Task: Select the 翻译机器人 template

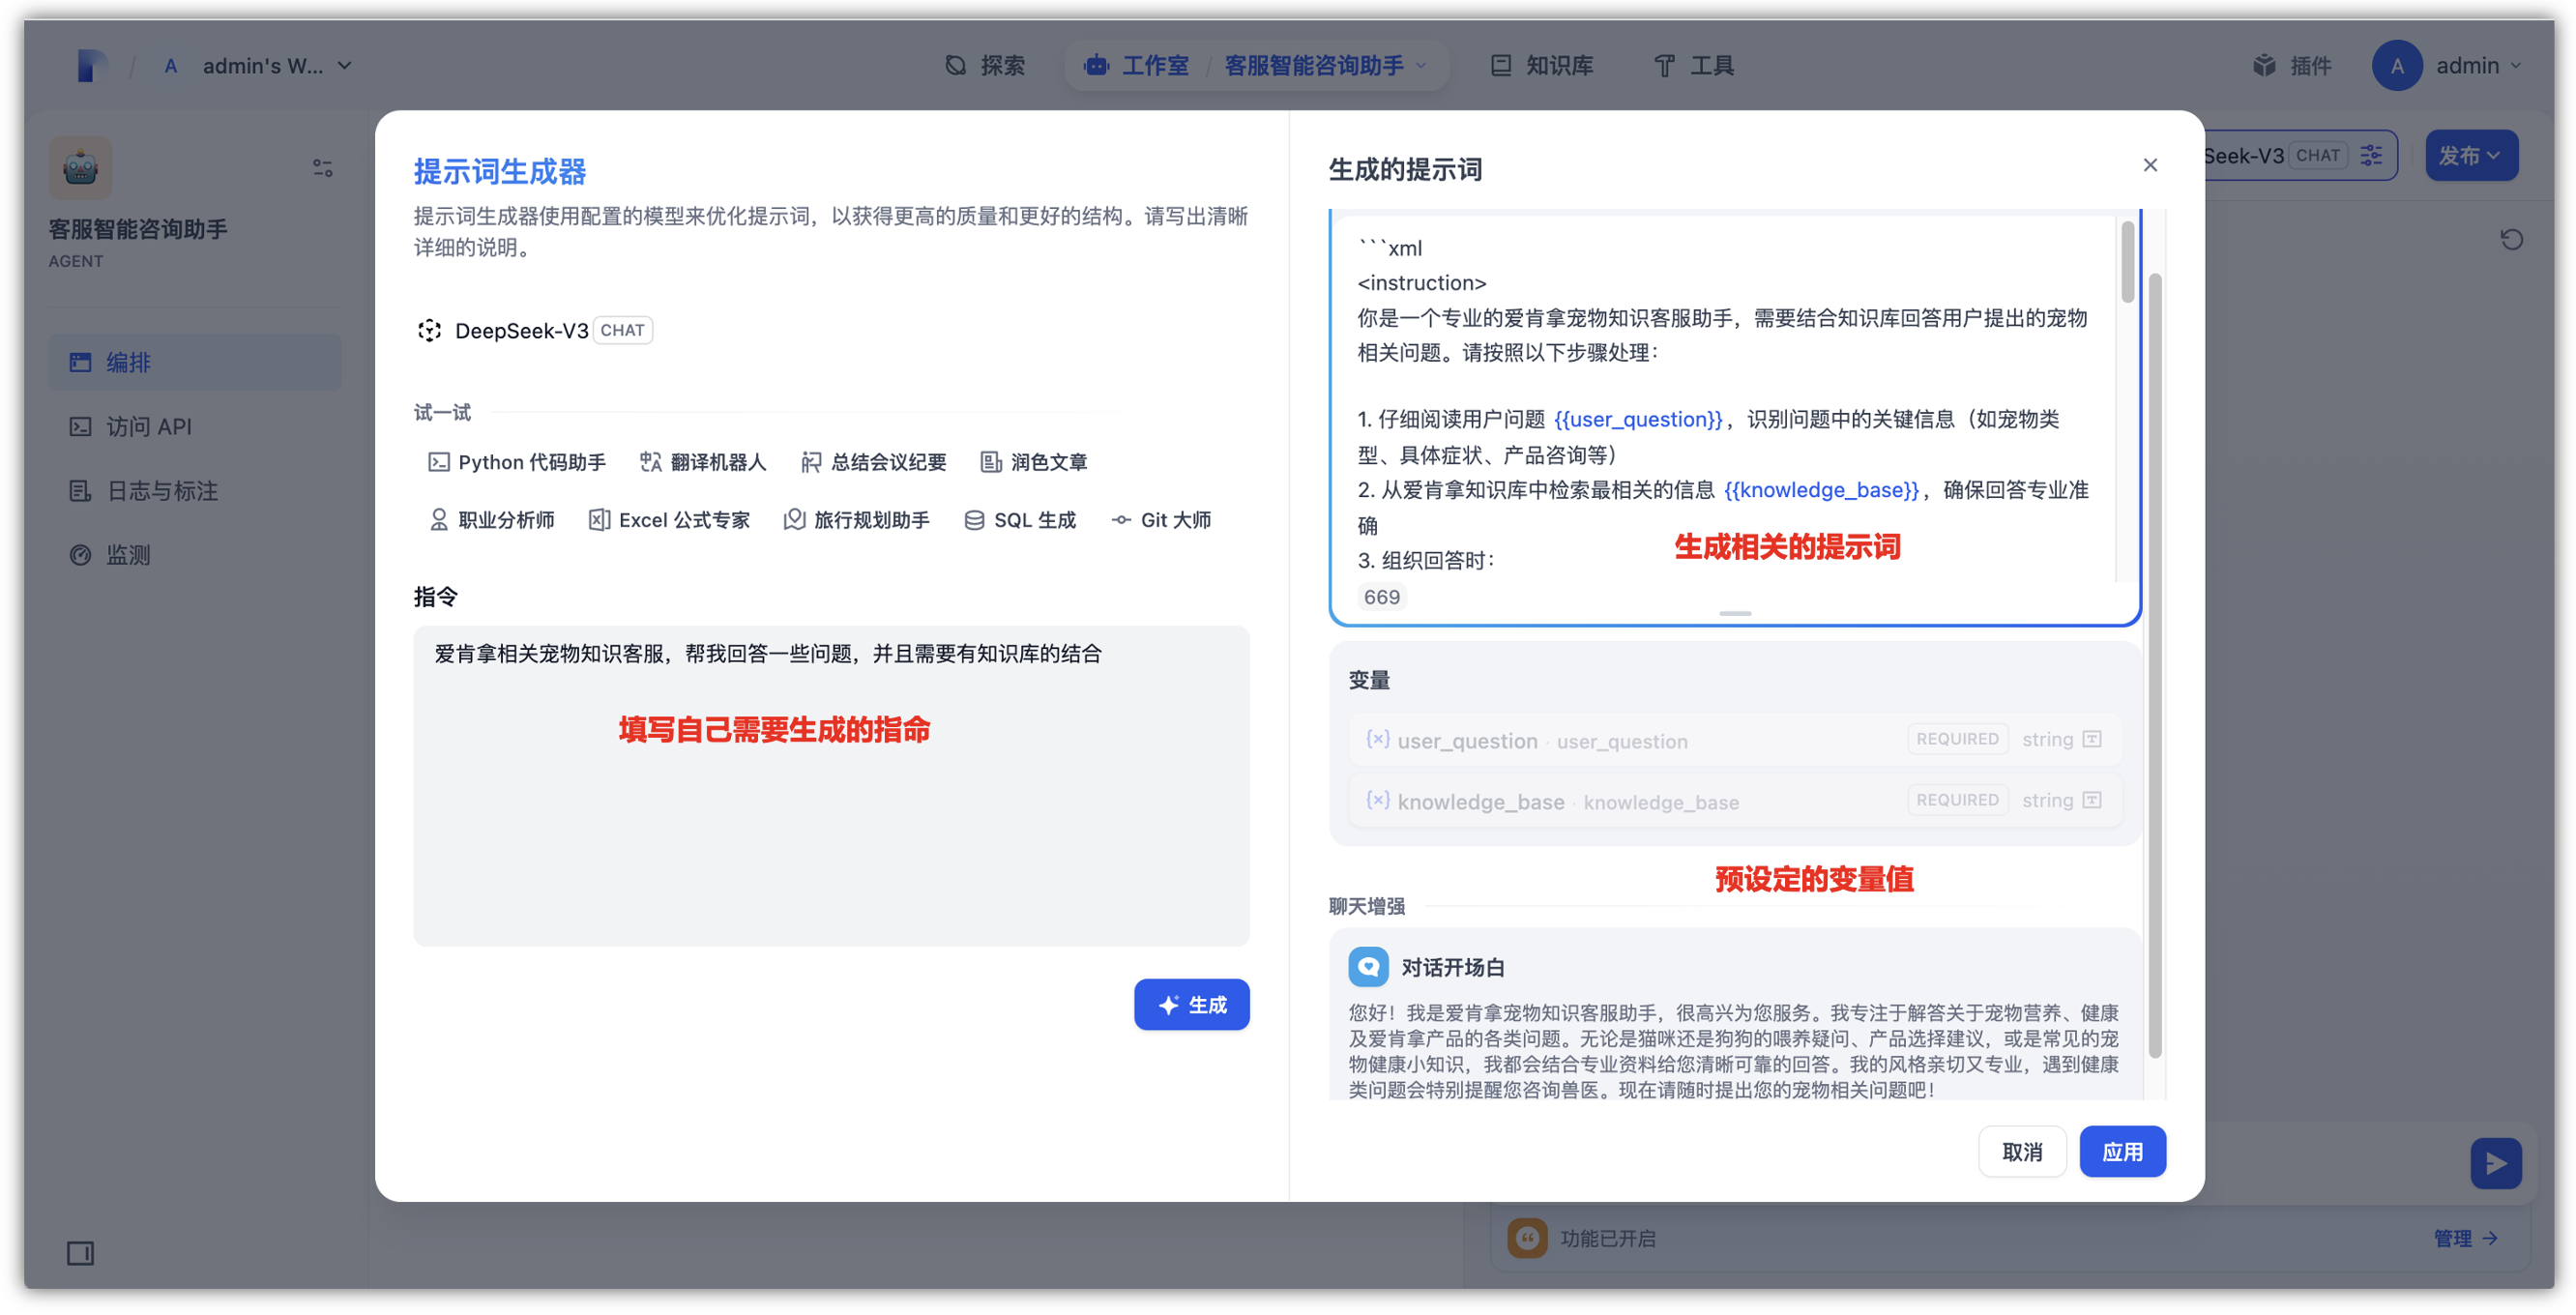Action: pos(703,462)
